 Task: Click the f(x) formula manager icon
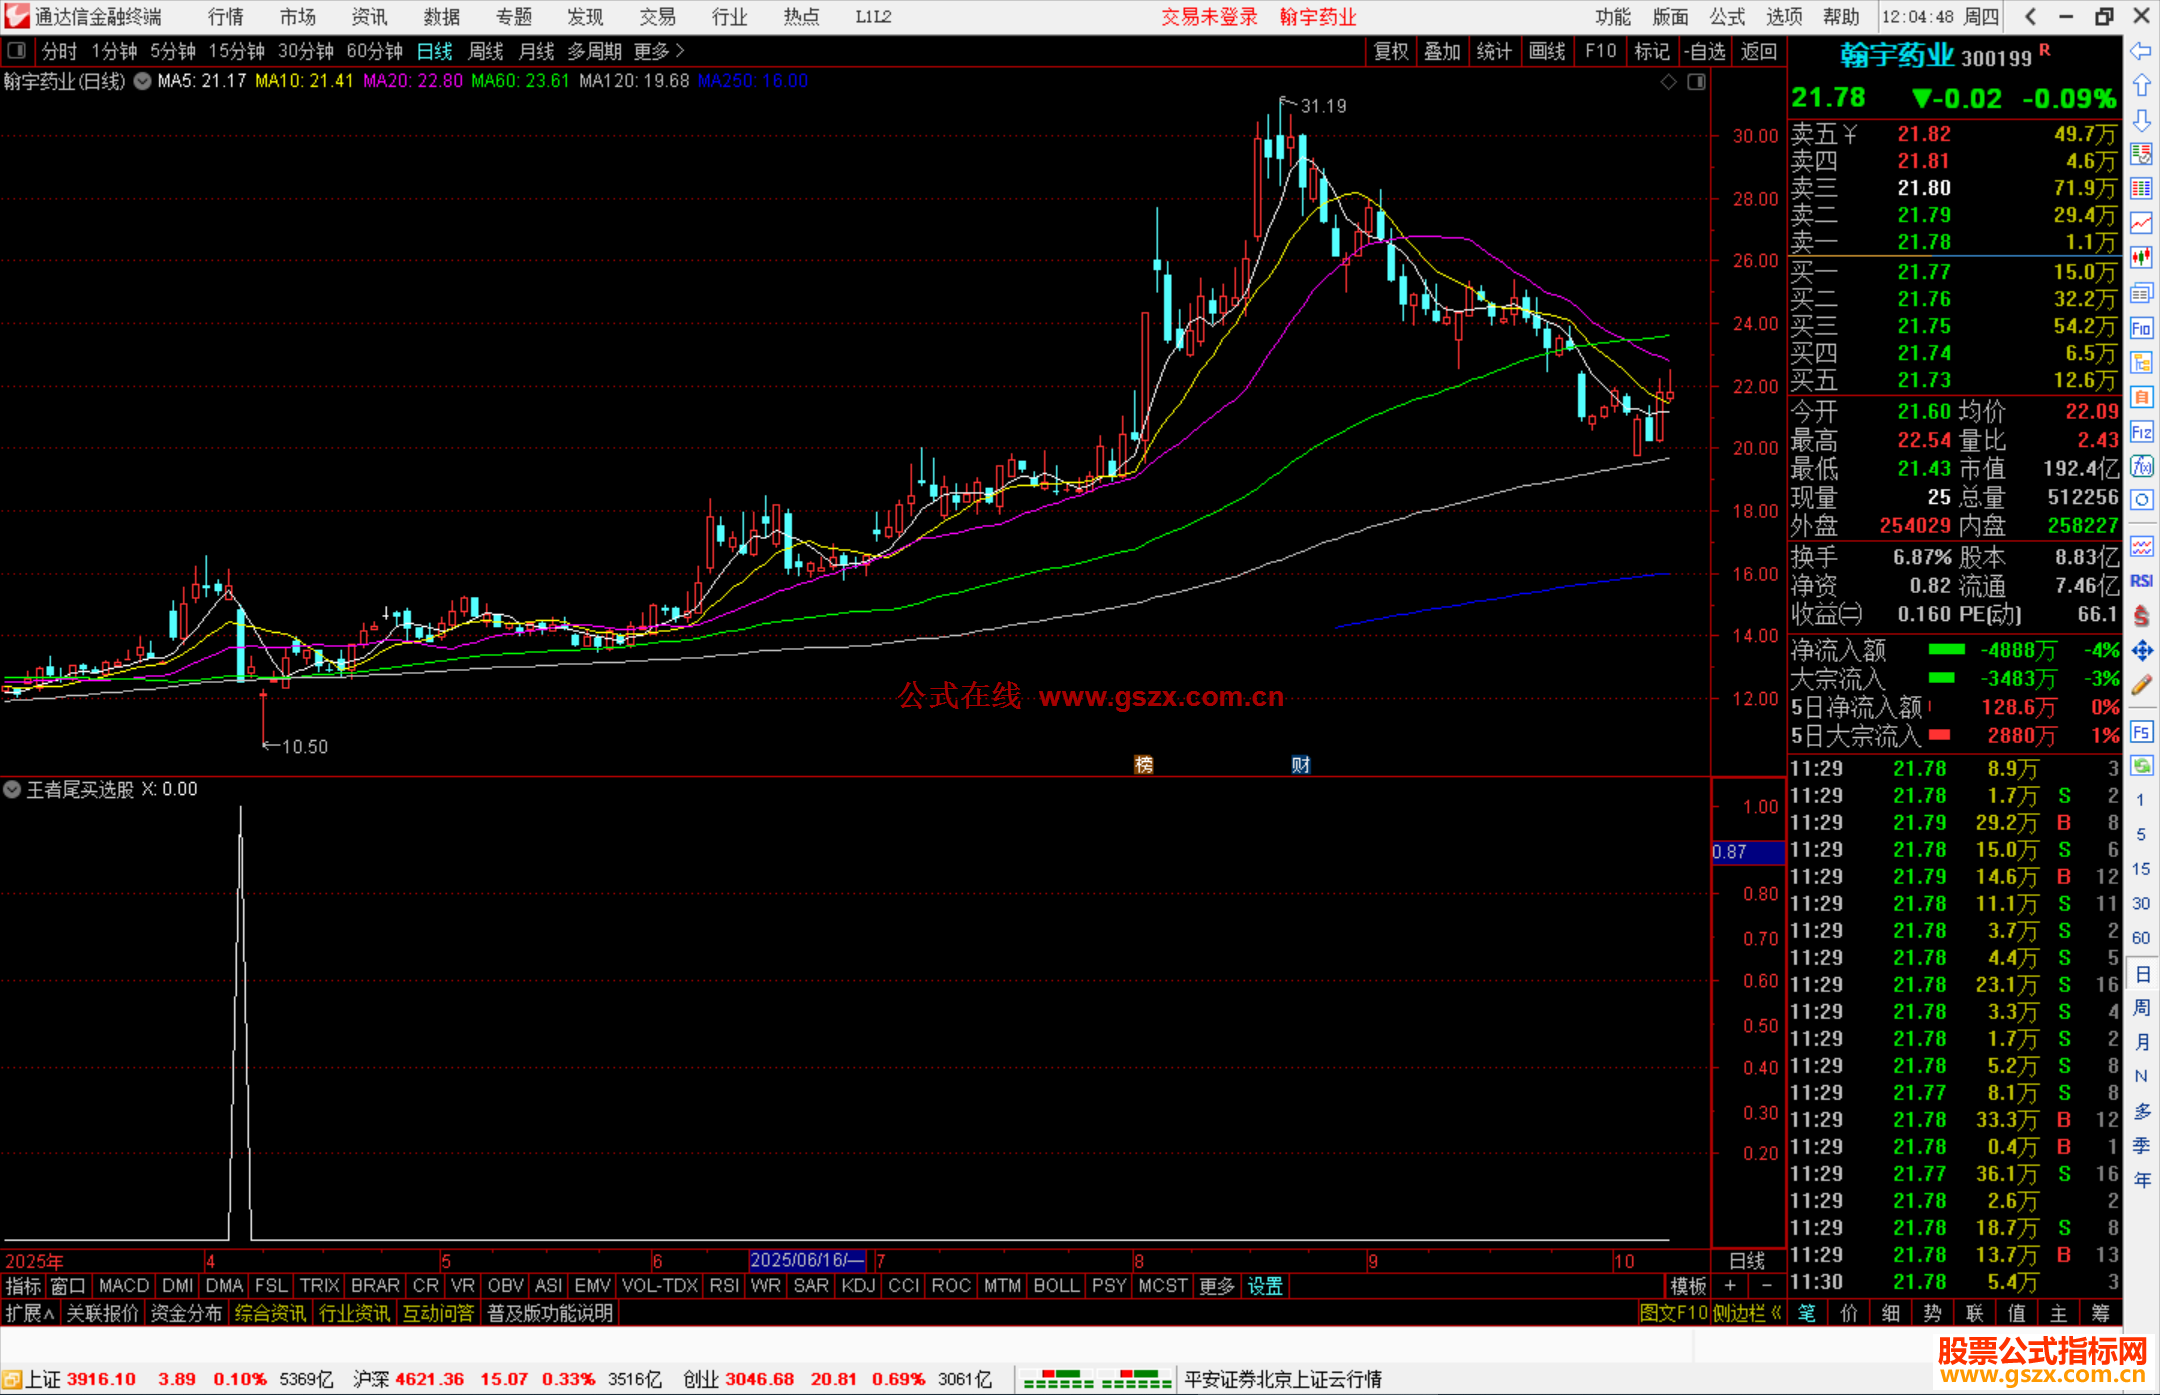(2141, 466)
